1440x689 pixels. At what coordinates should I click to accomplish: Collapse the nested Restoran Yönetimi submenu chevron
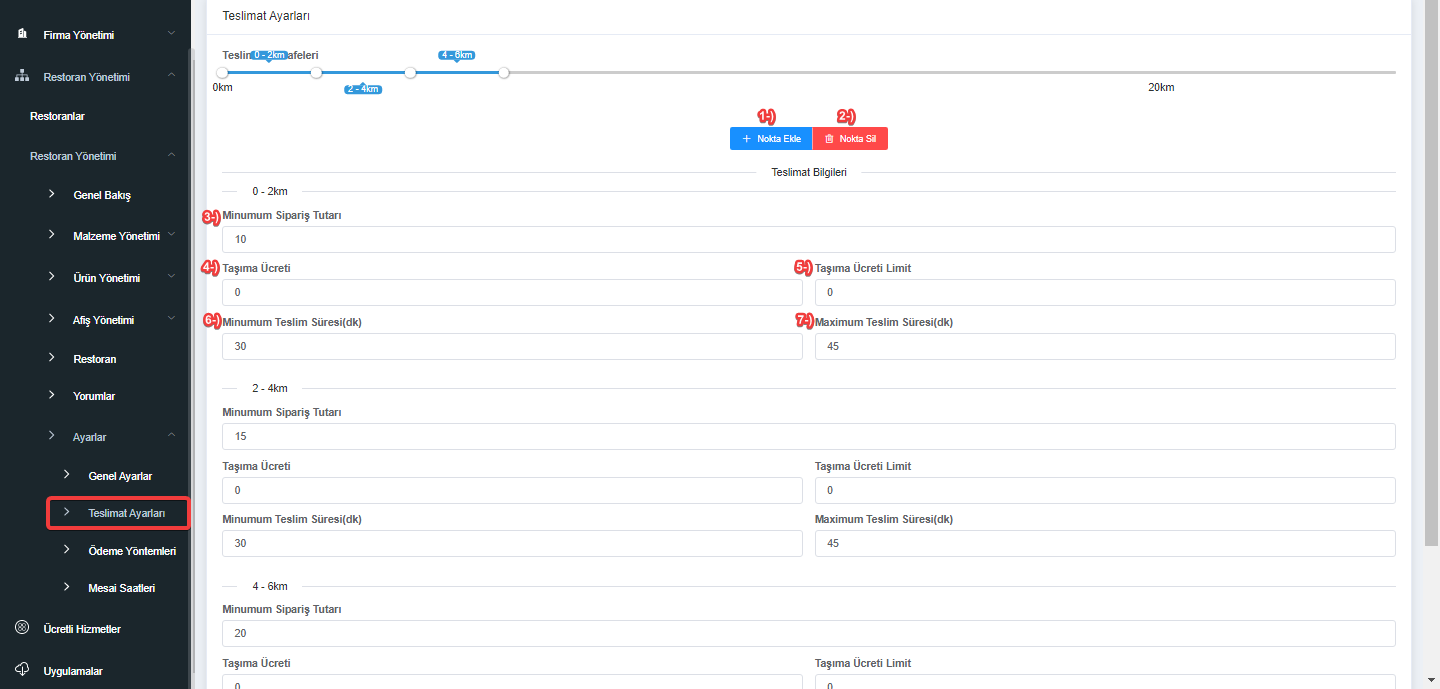click(x=172, y=155)
